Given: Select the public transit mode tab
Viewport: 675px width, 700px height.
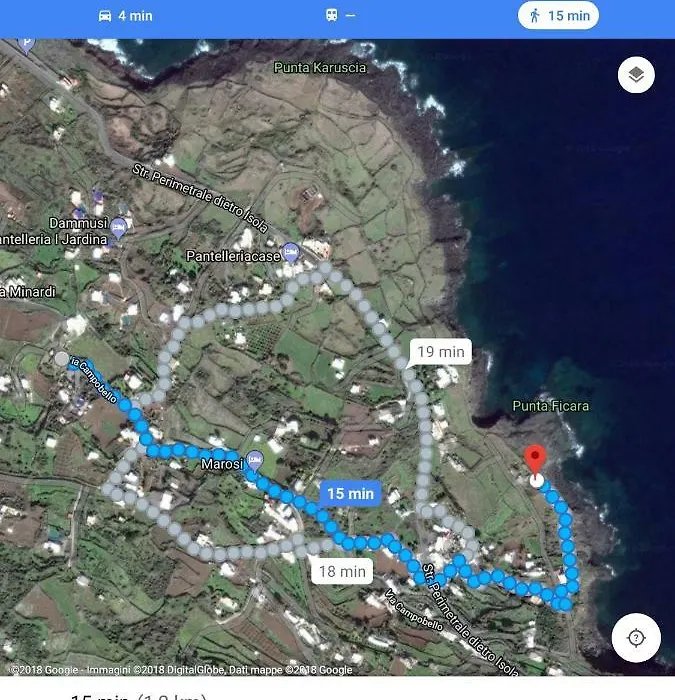Looking at the screenshot, I should point(340,16).
